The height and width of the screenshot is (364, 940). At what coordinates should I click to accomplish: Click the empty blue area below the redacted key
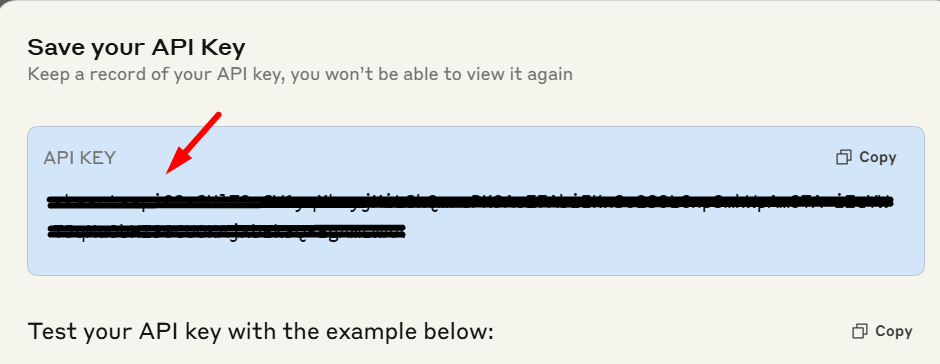pyautogui.click(x=475, y=258)
